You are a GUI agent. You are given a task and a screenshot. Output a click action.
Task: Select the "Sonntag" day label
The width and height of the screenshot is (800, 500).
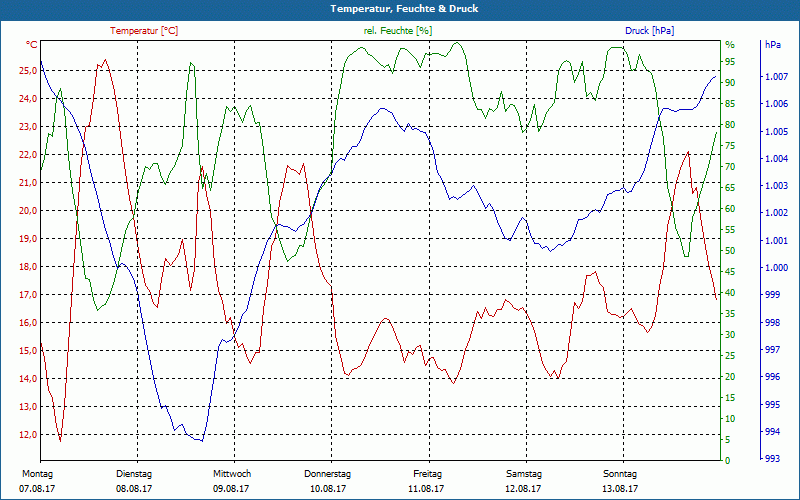coord(620,474)
